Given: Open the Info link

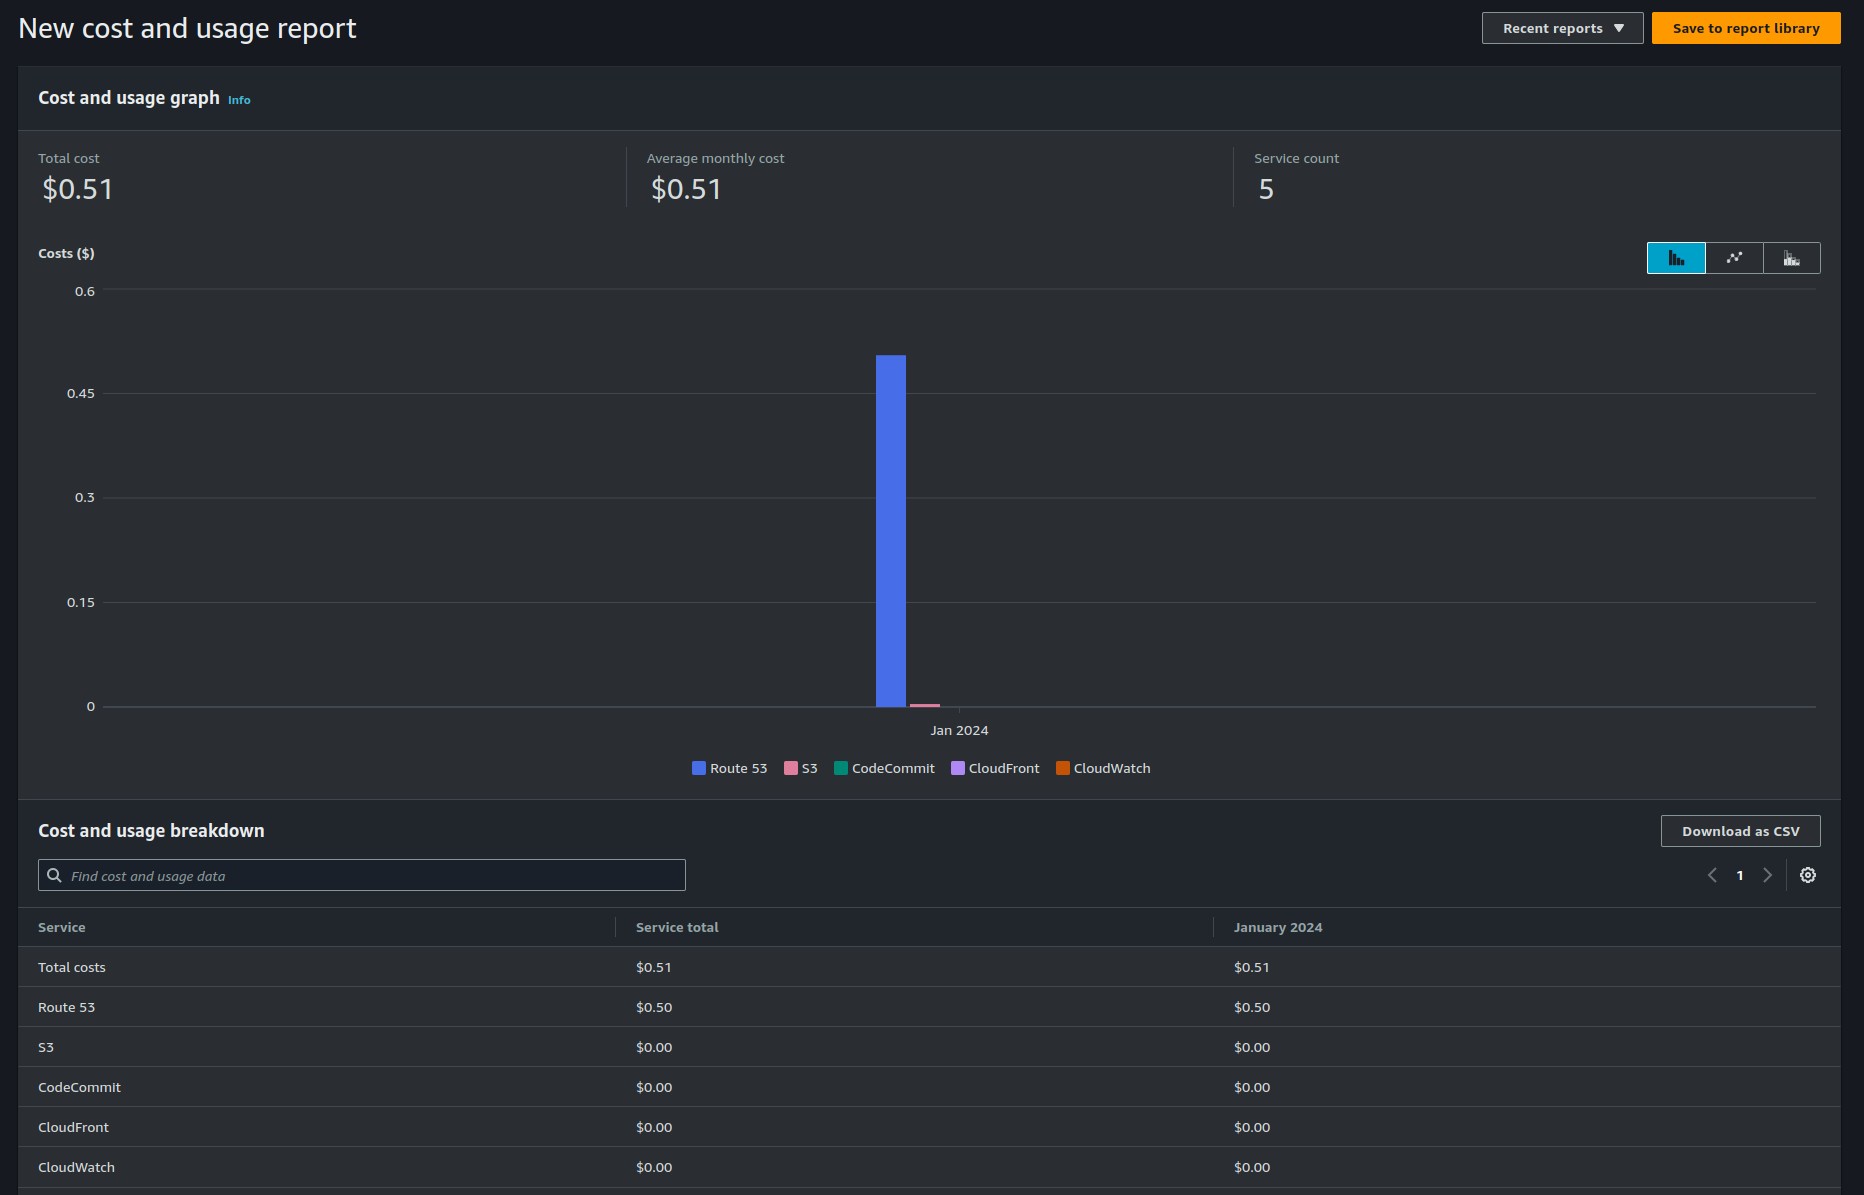Looking at the screenshot, I should click(239, 100).
